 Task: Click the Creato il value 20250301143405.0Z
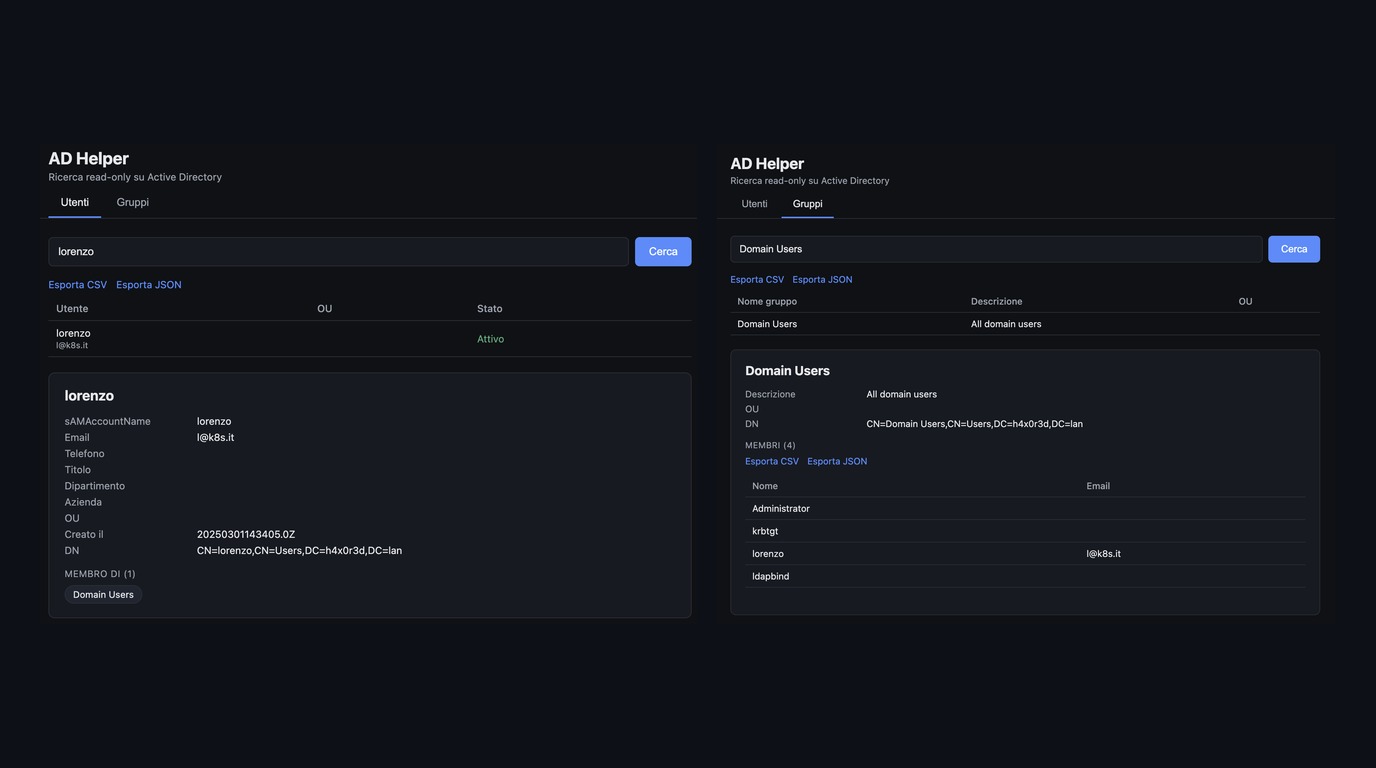click(246, 535)
